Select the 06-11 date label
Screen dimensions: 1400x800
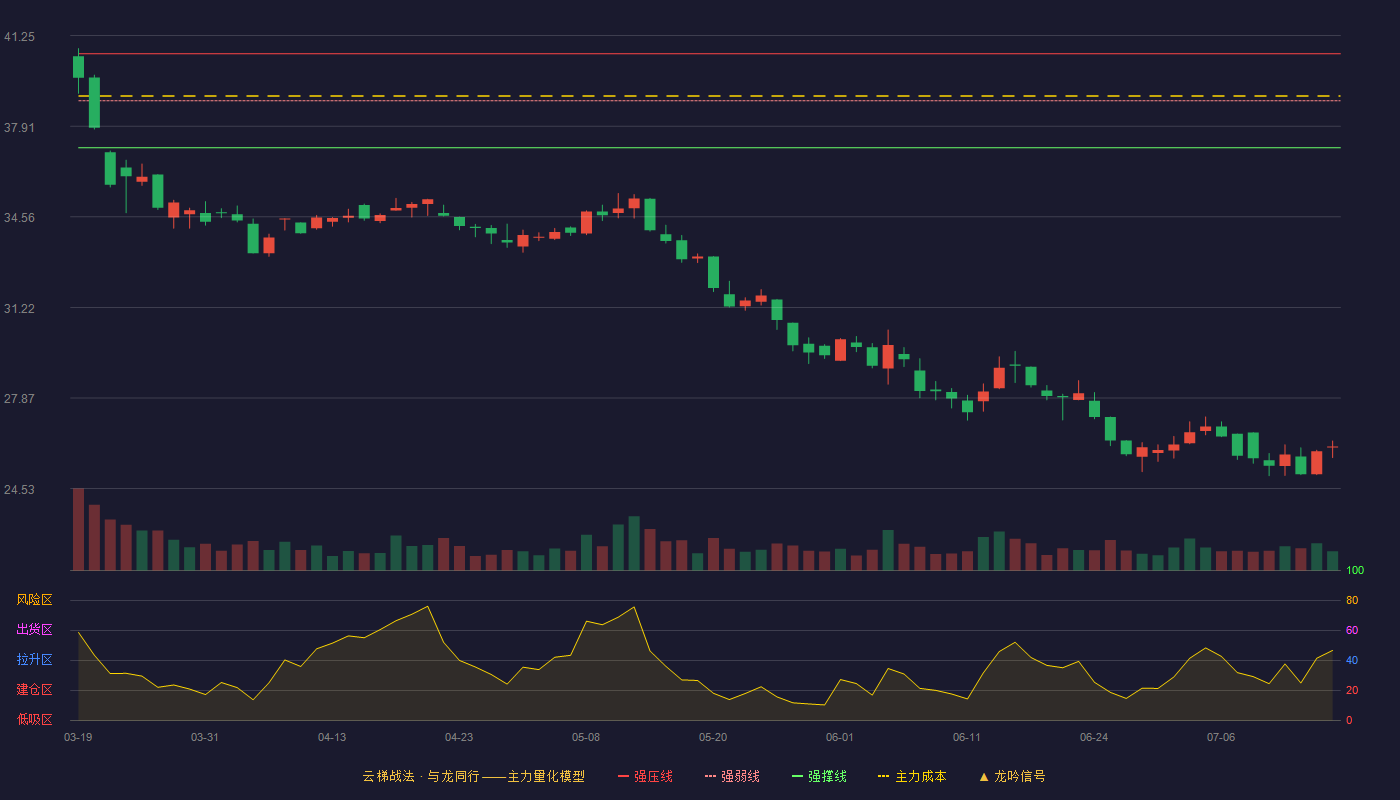click(967, 737)
